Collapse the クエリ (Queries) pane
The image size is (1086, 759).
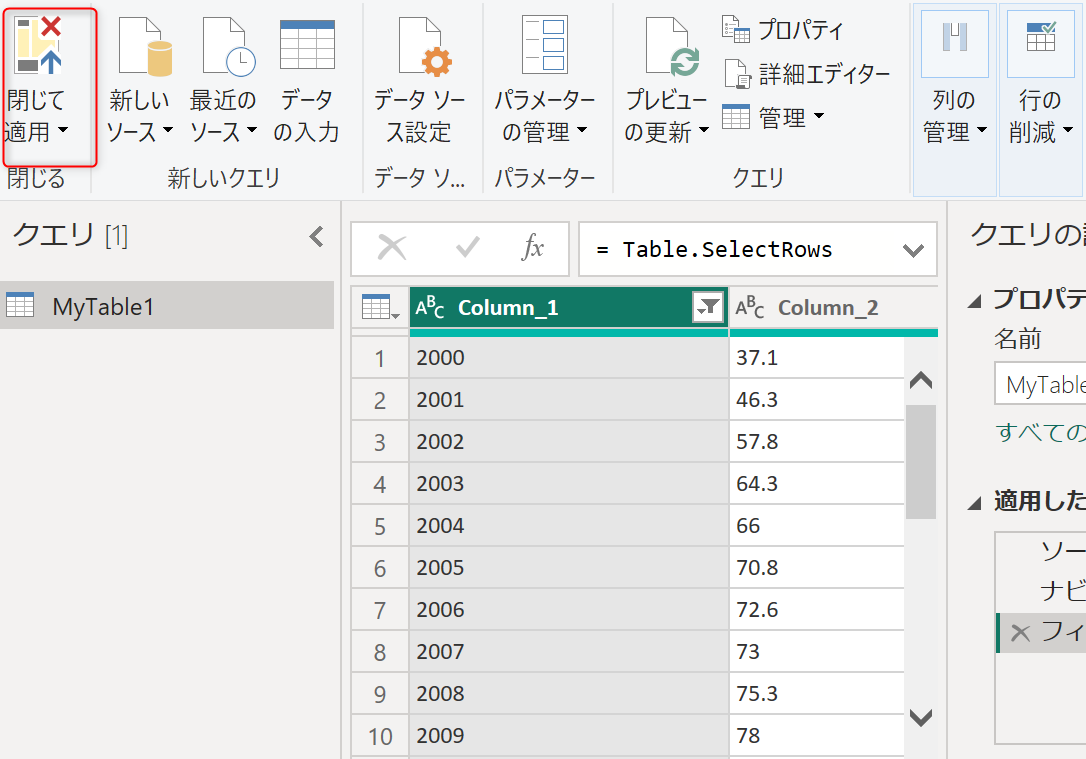point(316,237)
